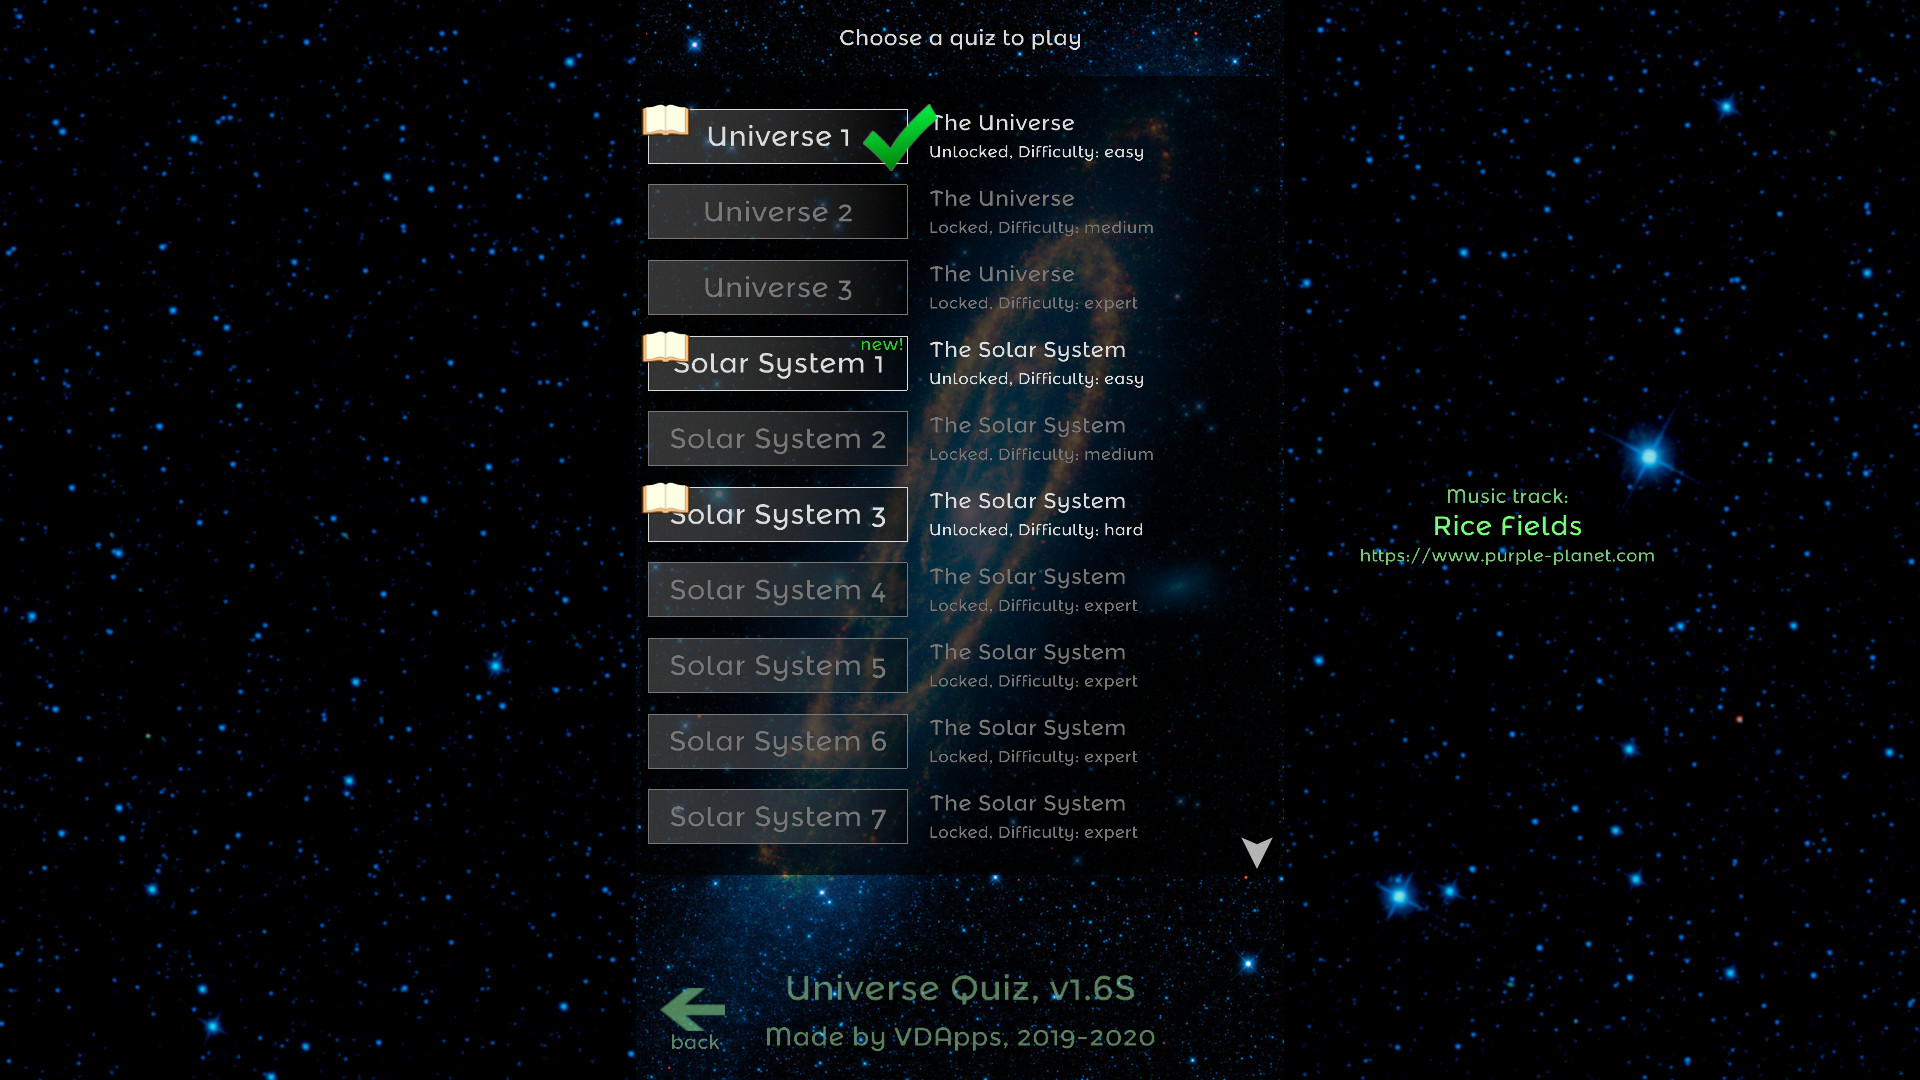The height and width of the screenshot is (1080, 1920).
Task: Open the study book for Solar System 1
Action: point(665,348)
